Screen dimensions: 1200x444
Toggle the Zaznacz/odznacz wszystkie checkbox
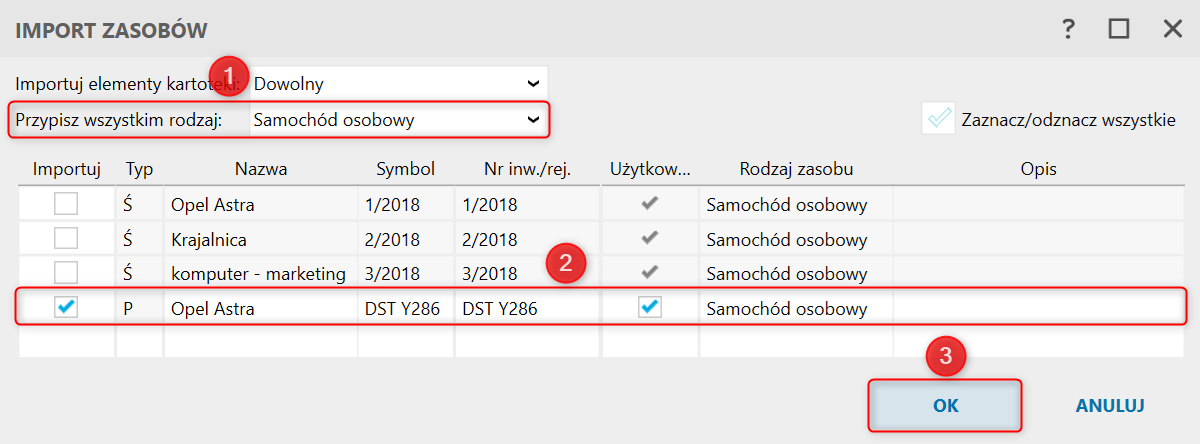(x=939, y=119)
